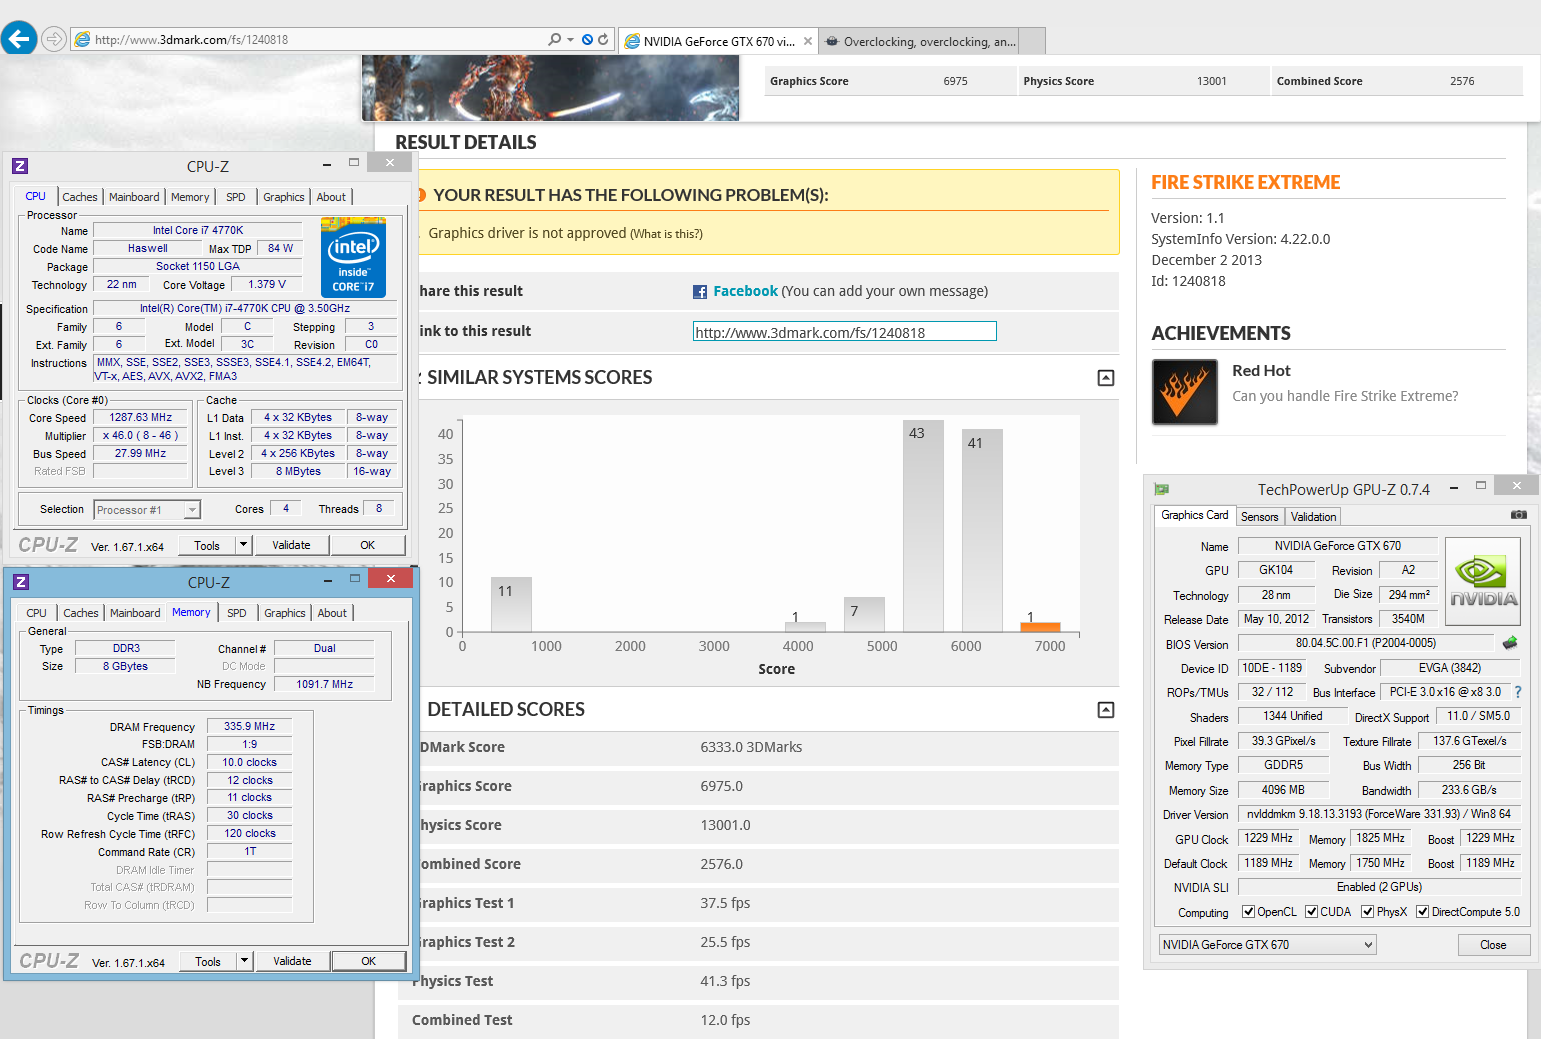Screen dimensions: 1541x1039
Task: Click the Facebook share icon
Action: coord(700,292)
